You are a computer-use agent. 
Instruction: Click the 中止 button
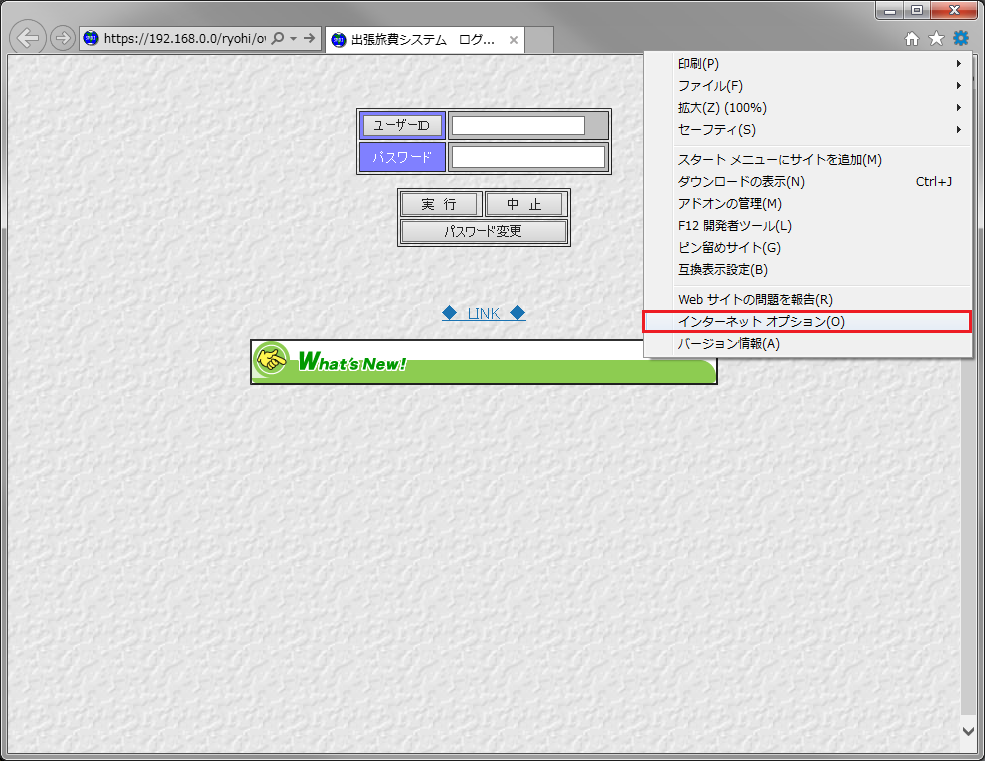(x=525, y=204)
